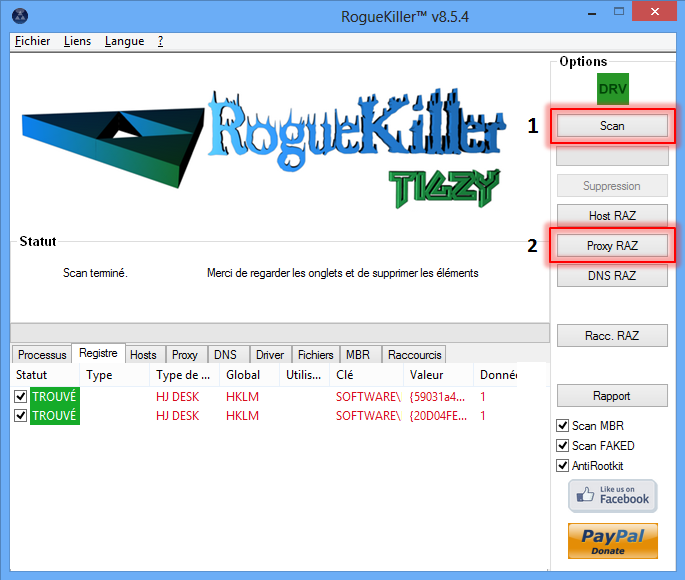
Task: Click the value {20D04FE... in second row
Action: [x=438, y=416]
